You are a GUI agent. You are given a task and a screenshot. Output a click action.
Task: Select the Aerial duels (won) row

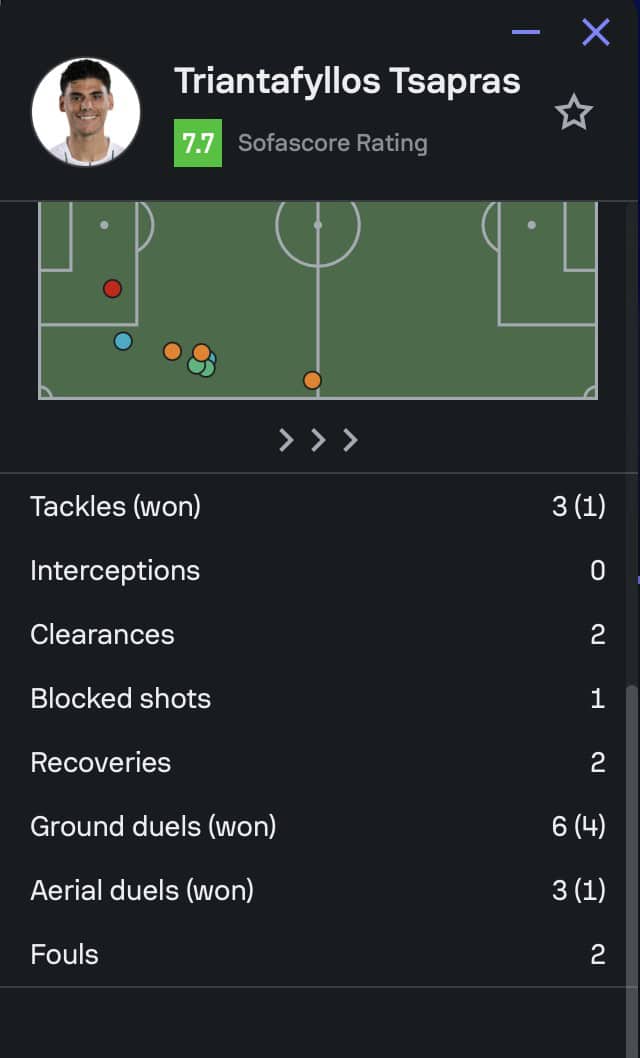click(x=318, y=890)
